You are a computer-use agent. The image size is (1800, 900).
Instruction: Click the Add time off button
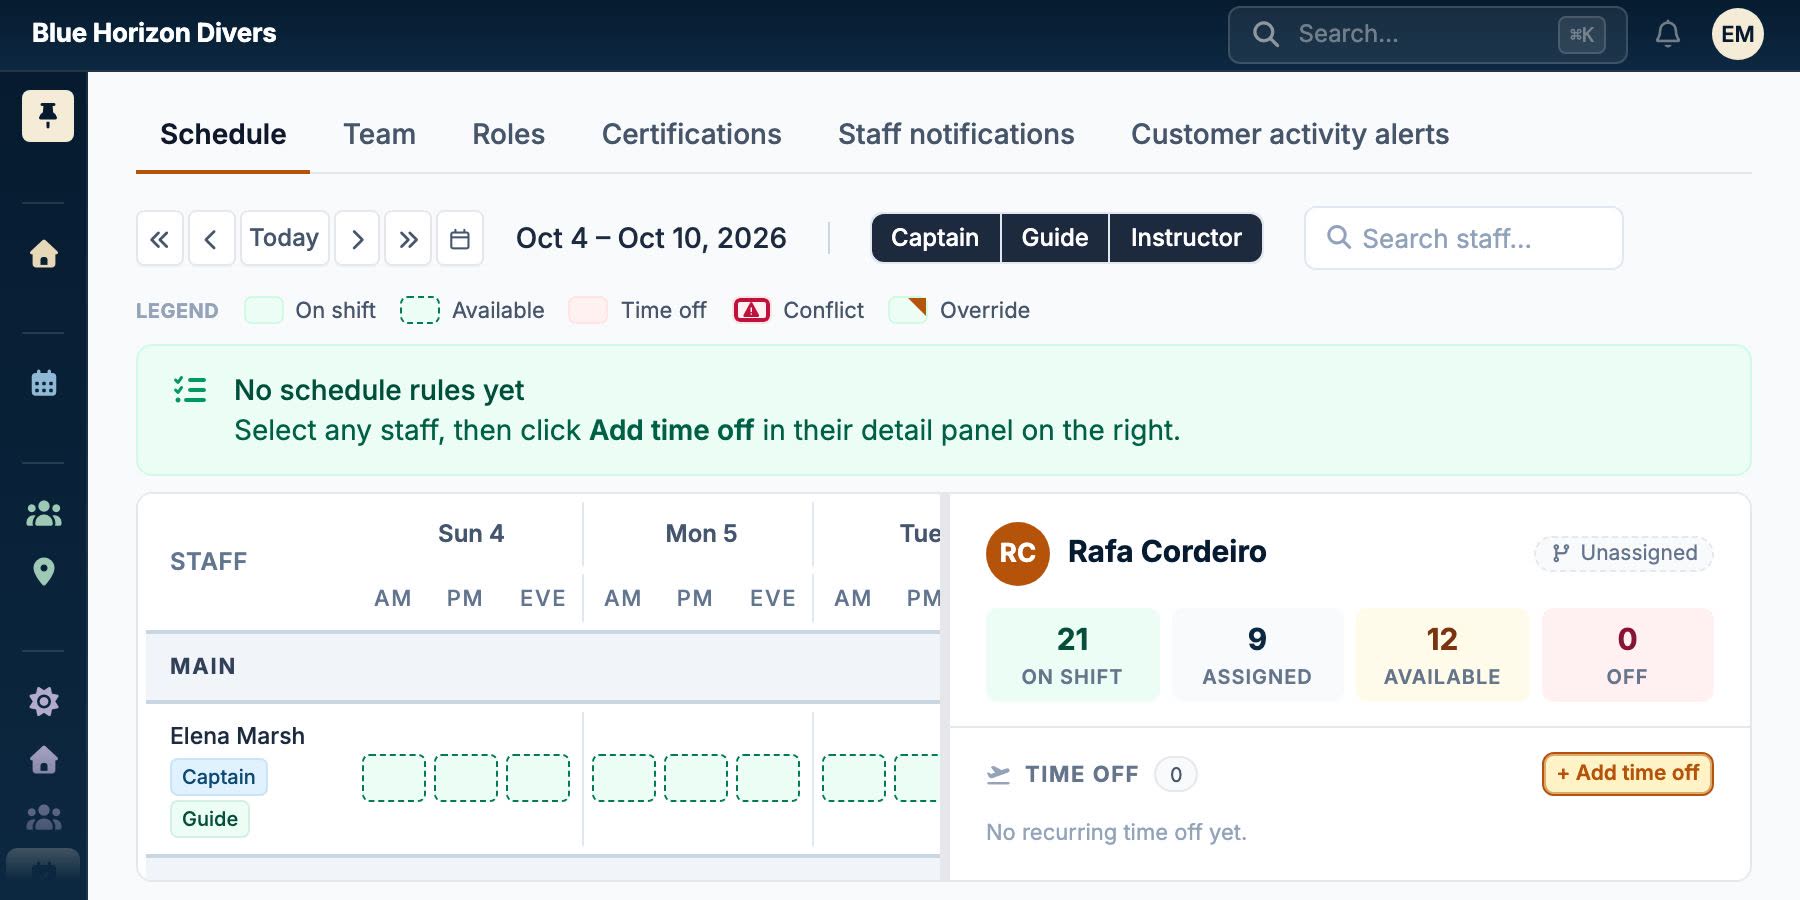1627,773
